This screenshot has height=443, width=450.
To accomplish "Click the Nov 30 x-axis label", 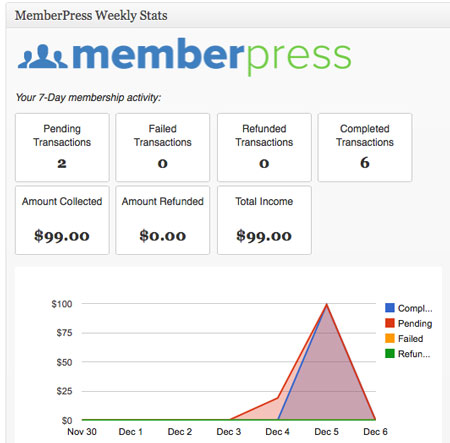I will (82, 432).
